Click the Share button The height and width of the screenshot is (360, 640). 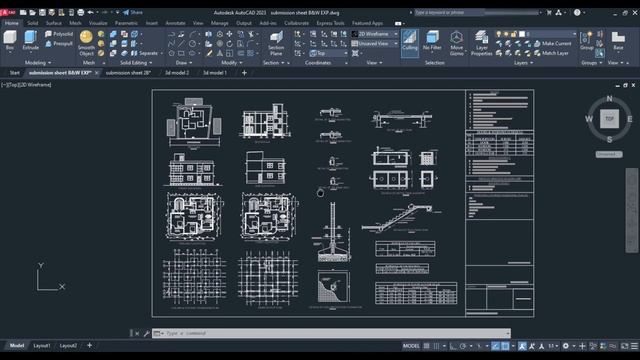pyautogui.click(x=133, y=13)
